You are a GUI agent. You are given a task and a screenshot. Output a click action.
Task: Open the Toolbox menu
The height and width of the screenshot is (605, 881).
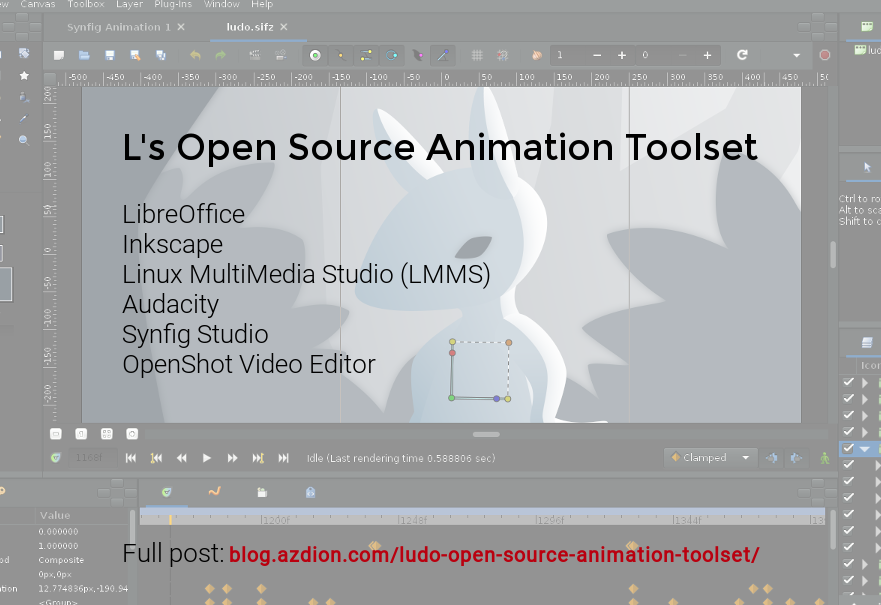click(86, 4)
